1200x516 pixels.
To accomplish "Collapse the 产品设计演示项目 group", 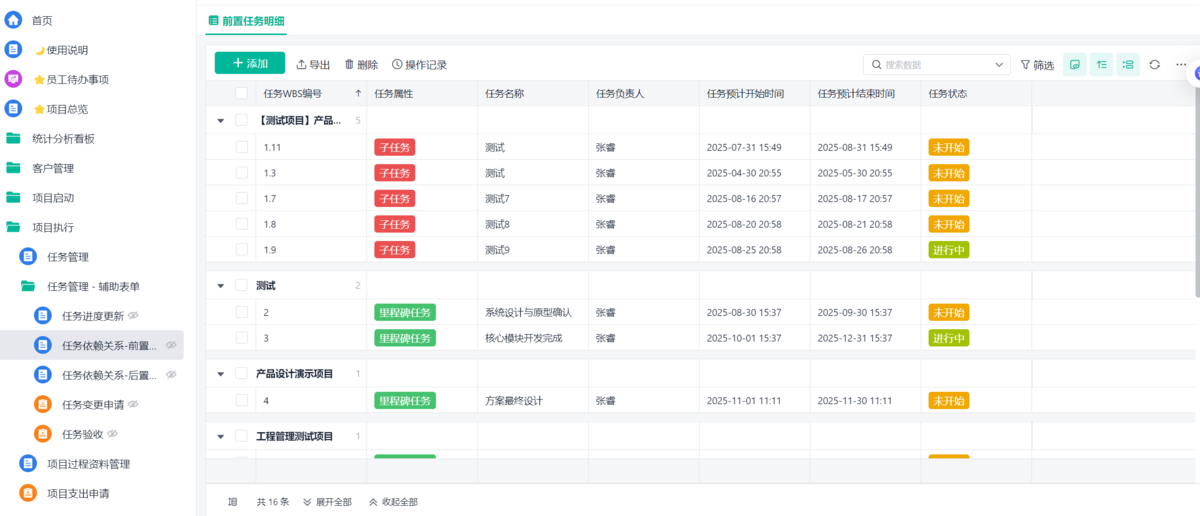I will tap(220, 374).
